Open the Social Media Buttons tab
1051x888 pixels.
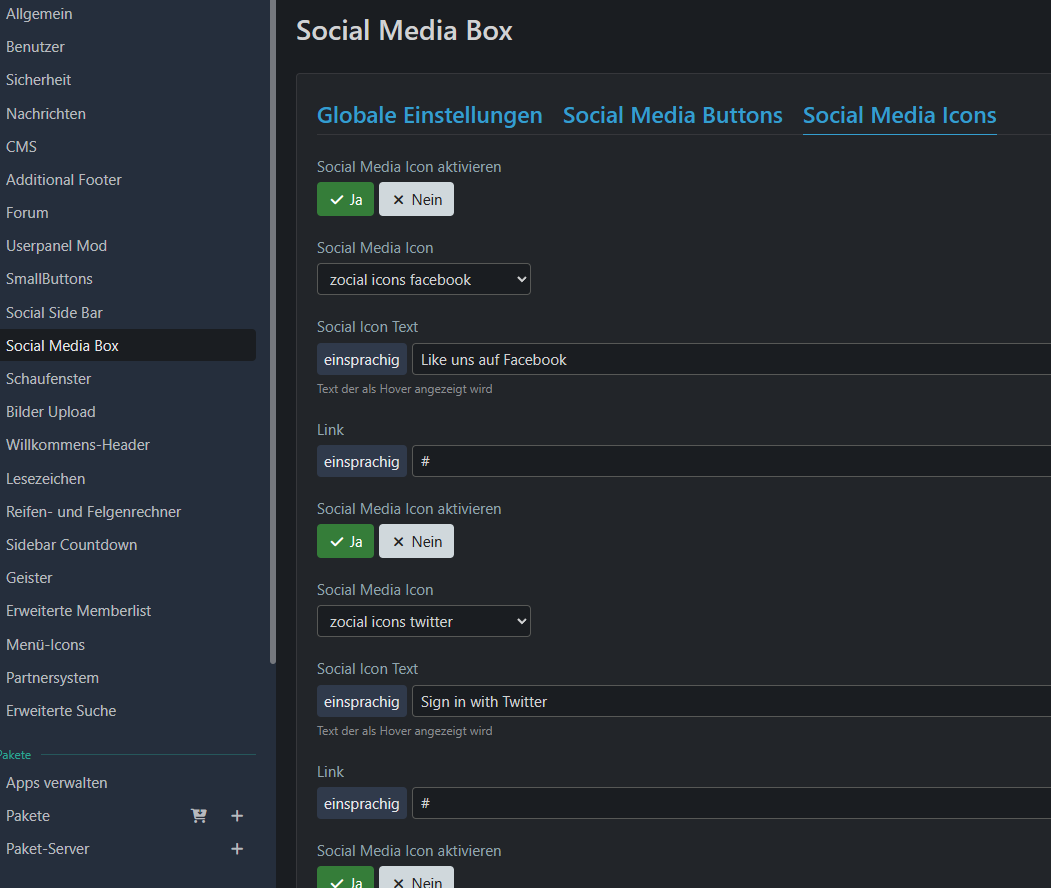pyautogui.click(x=672, y=116)
